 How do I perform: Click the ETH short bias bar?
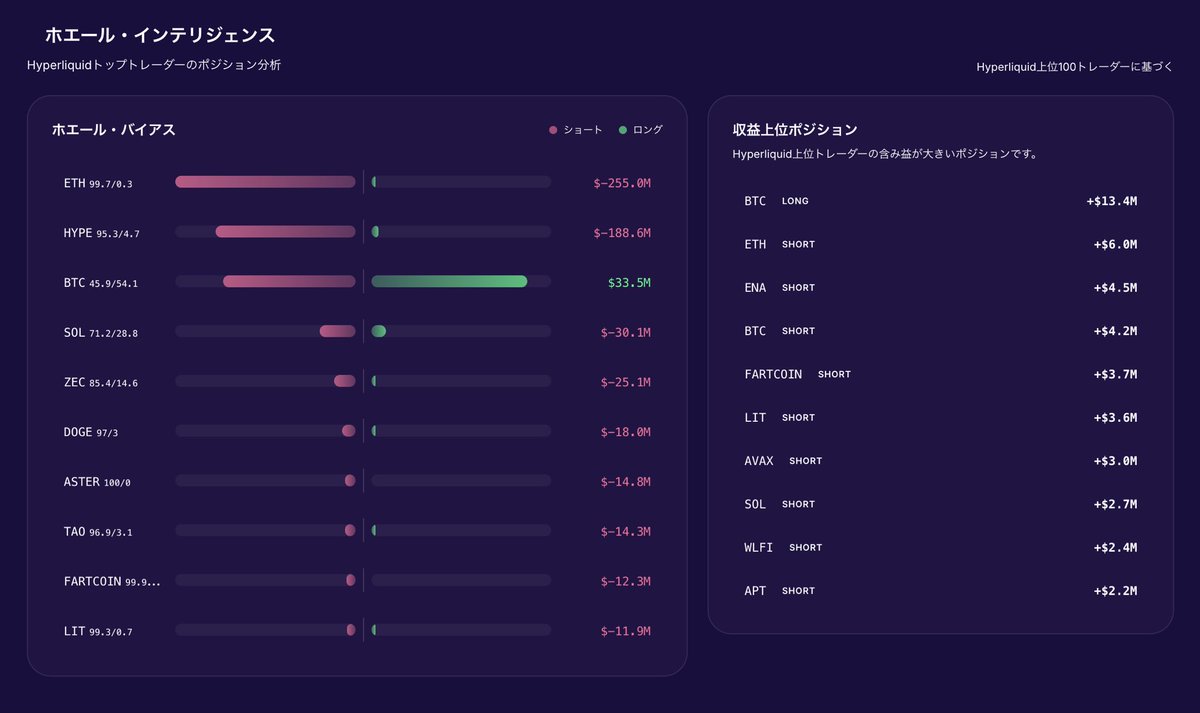pos(265,182)
